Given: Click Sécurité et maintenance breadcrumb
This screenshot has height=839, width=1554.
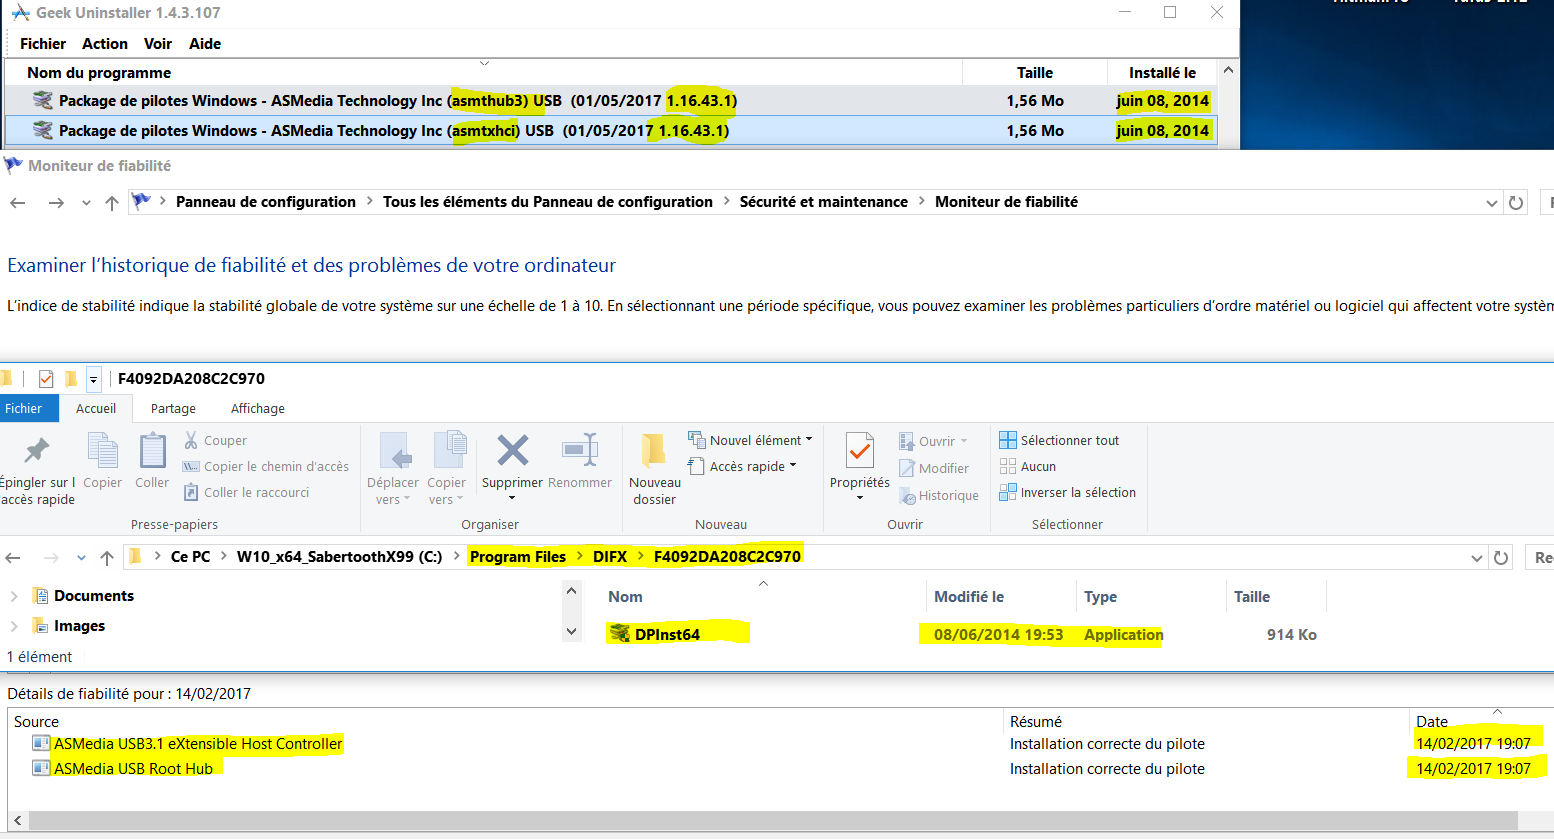Looking at the screenshot, I should [824, 201].
